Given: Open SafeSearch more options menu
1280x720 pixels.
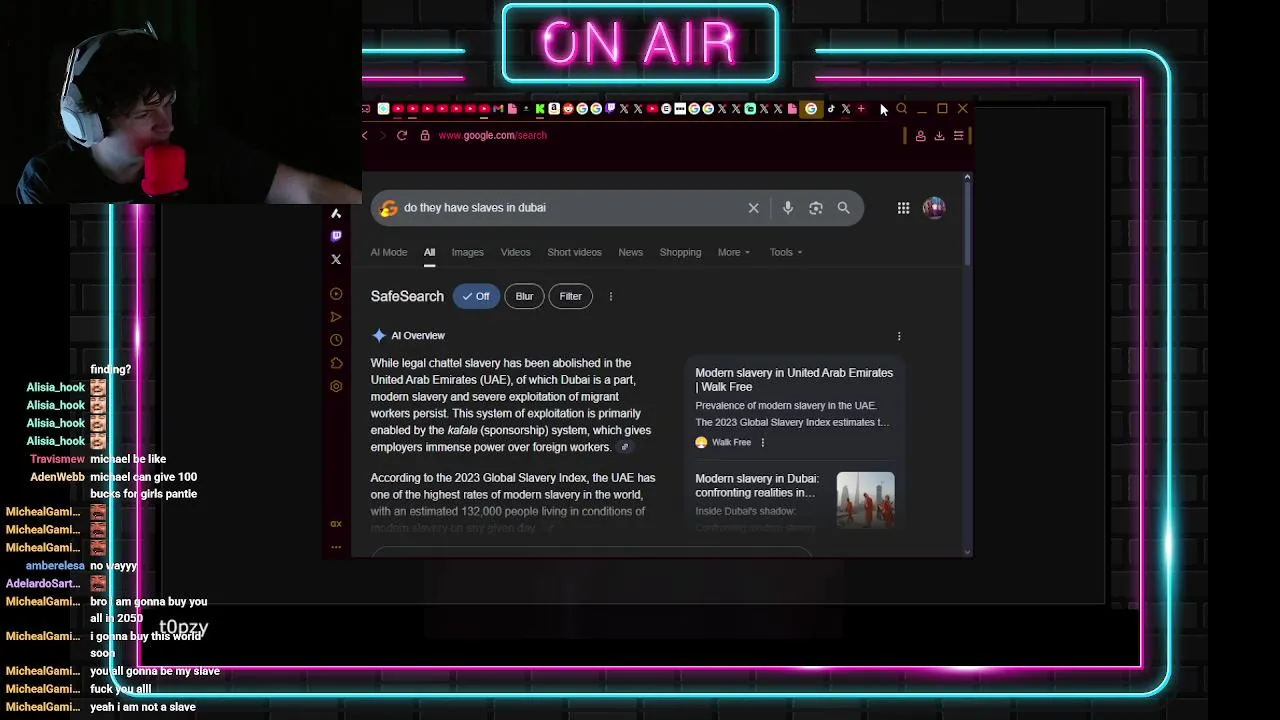Looking at the screenshot, I should tap(610, 296).
